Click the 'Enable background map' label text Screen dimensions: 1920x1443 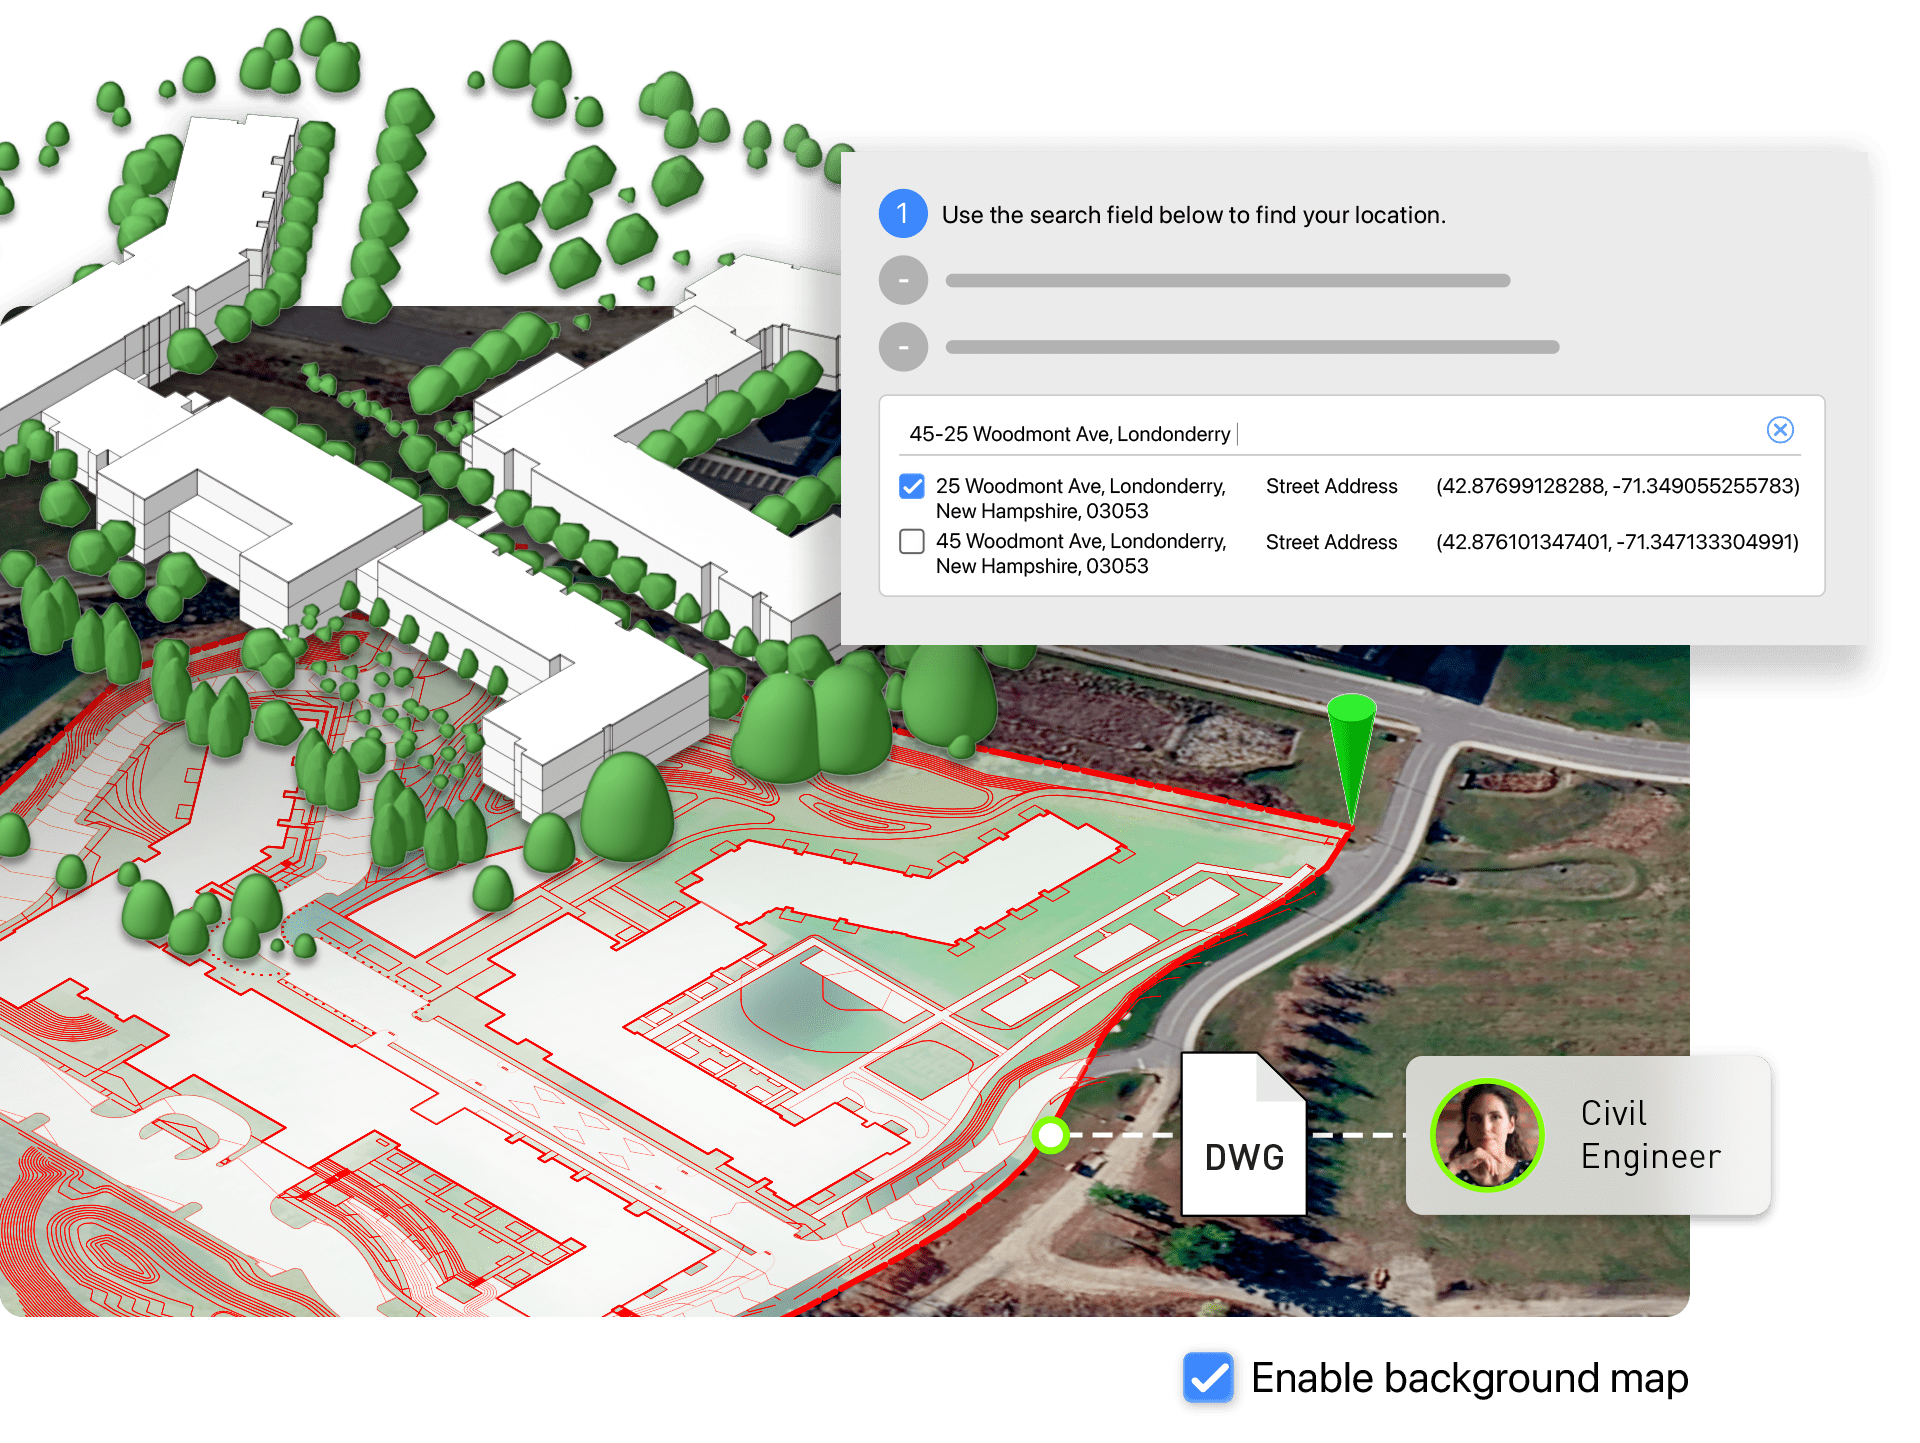1470,1378
